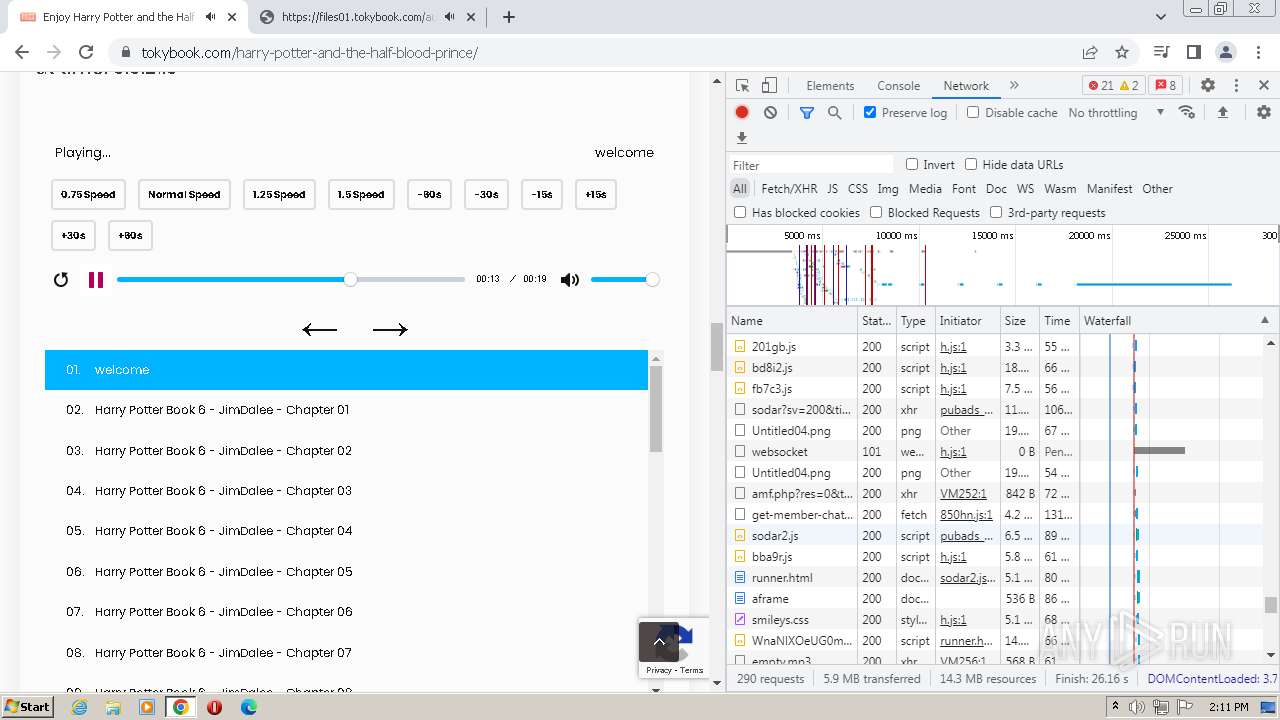Toggle Chrome side panel icon
Image resolution: width=1280 pixels, height=720 pixels.
tap(1194, 52)
